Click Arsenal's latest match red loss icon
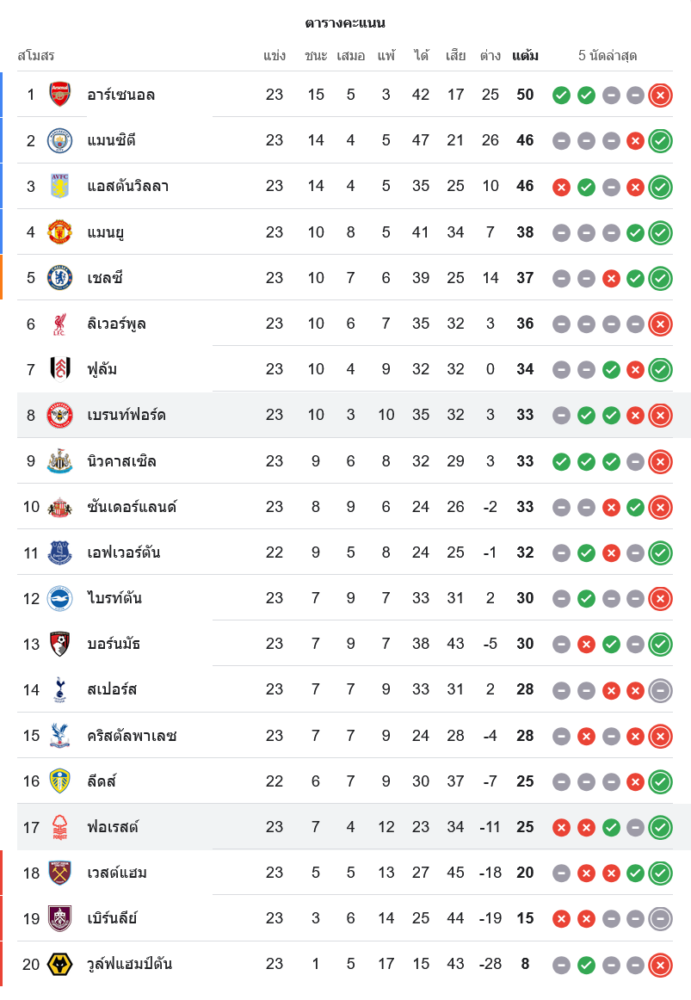 tap(660, 95)
